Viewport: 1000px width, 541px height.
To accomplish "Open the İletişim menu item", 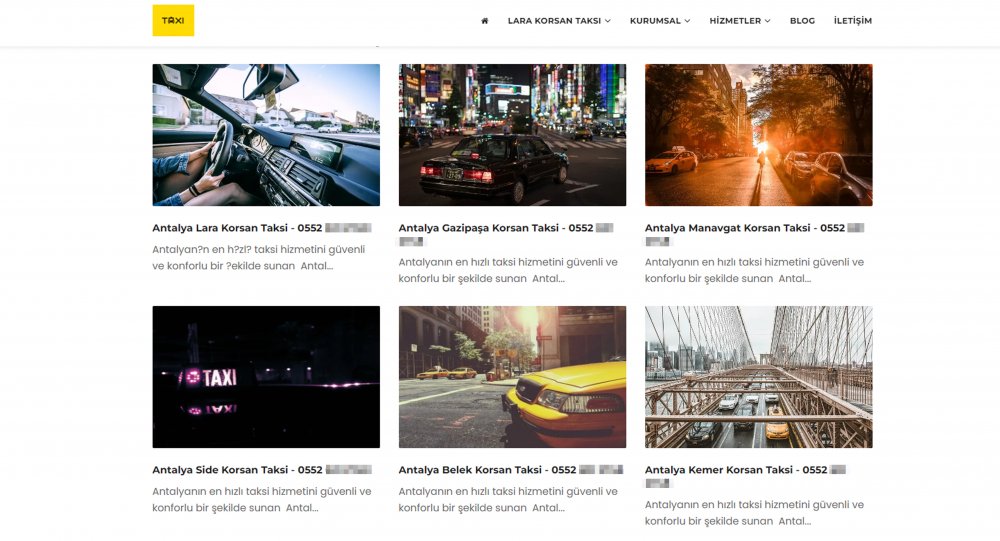I will (x=852, y=21).
